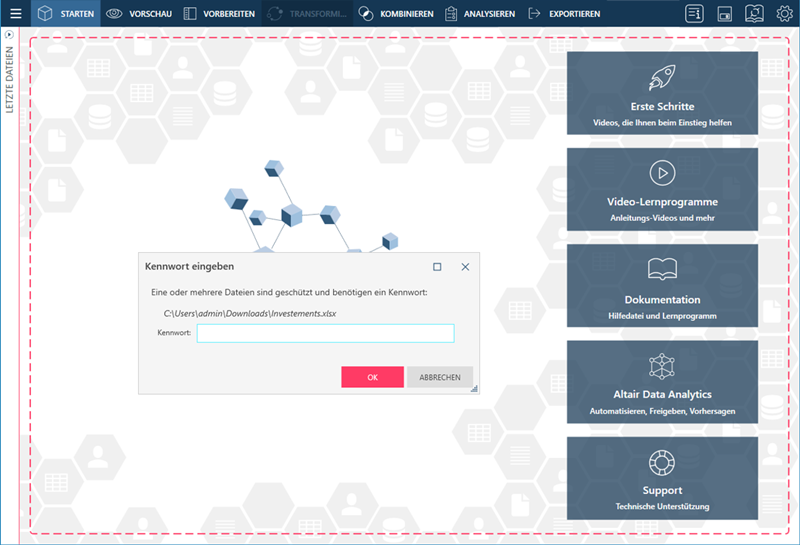
Task: Click the Letzte Dateien vertical label
Action: tap(9, 79)
